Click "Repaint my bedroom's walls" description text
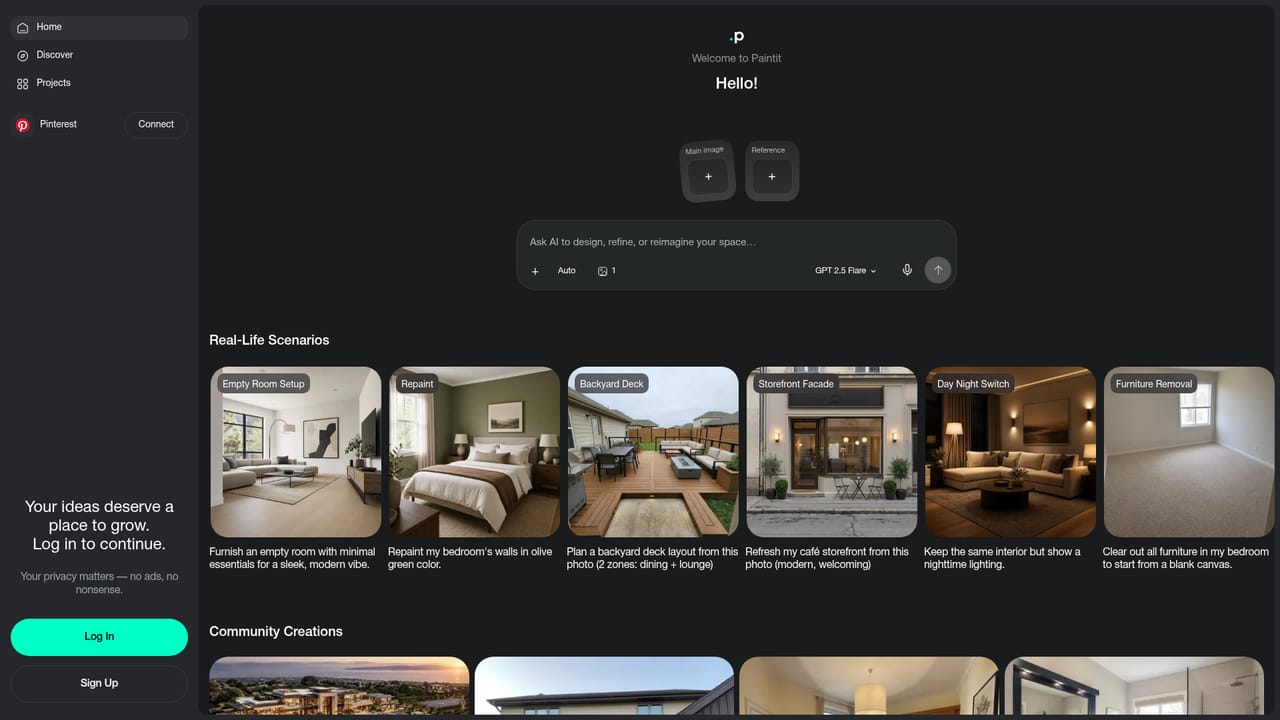Screen dimensions: 1280x720 (x=470, y=558)
